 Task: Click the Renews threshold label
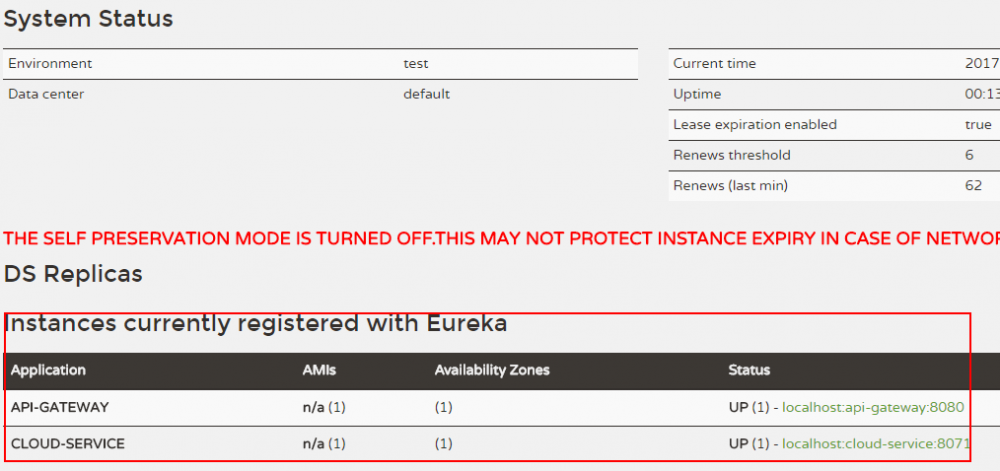(x=732, y=155)
